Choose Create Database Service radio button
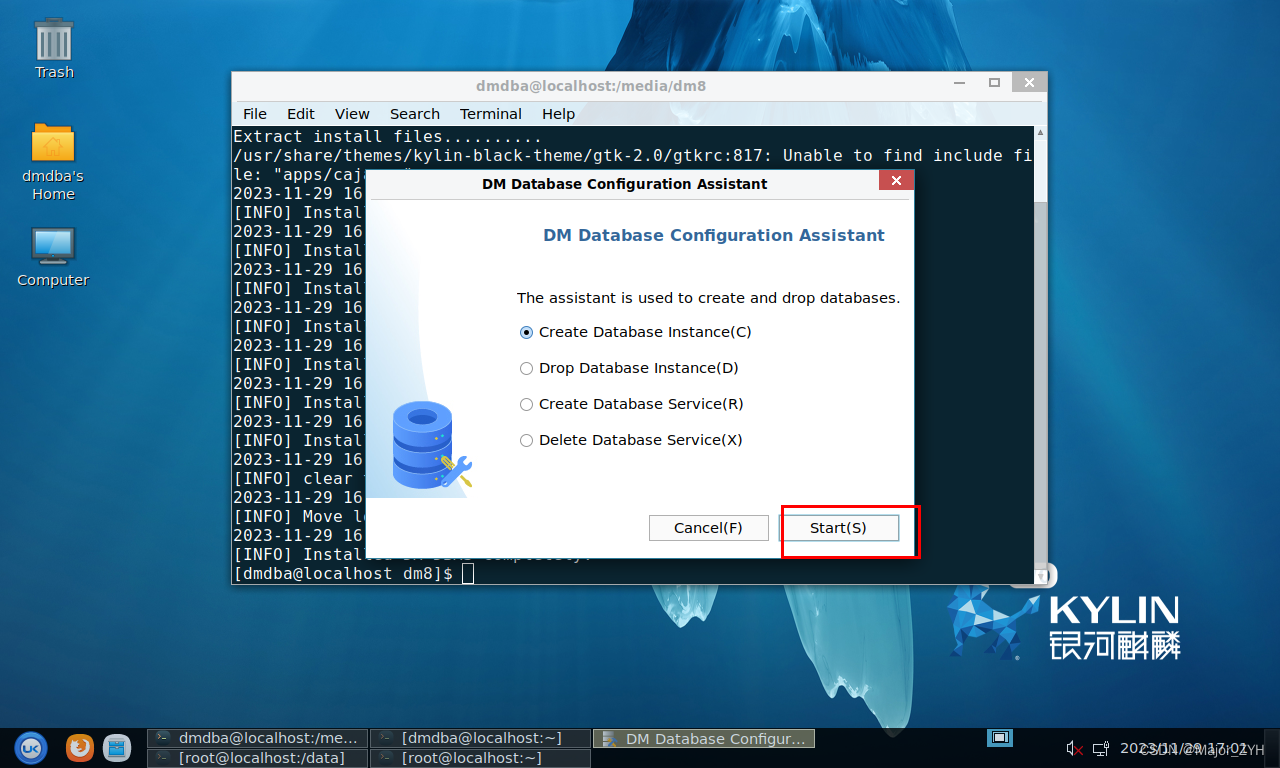Screen dimensions: 1280x768 click(527, 404)
